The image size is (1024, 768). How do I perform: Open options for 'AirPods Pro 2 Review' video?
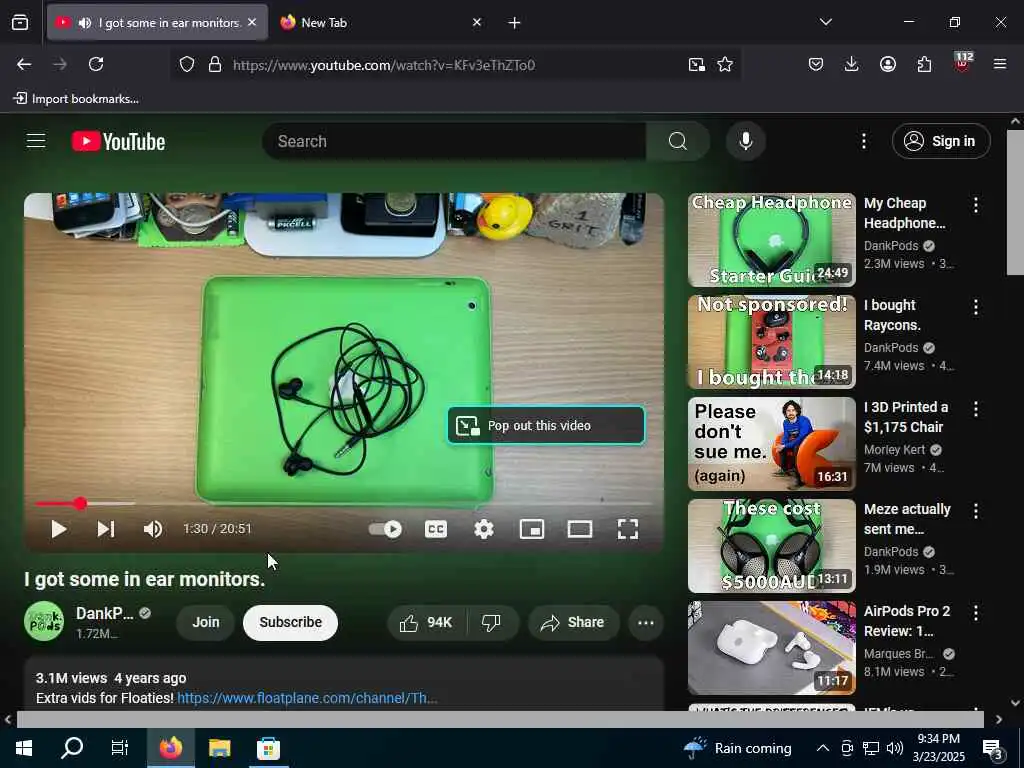coord(976,613)
